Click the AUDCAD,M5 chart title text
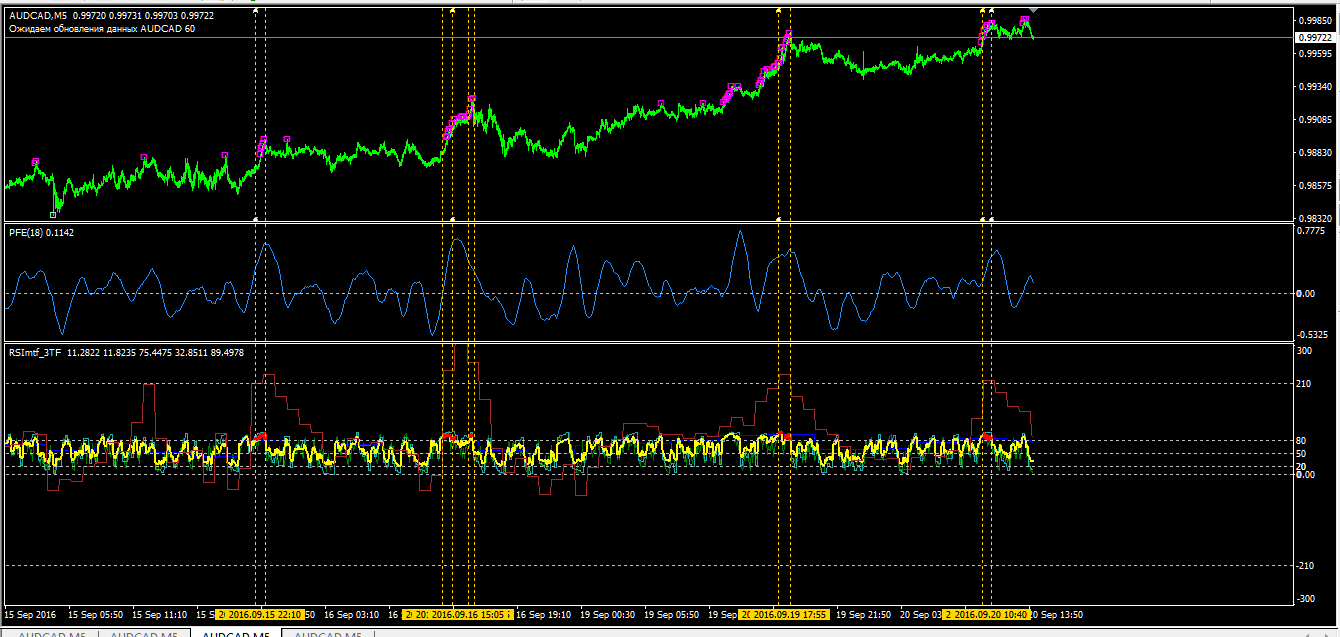 coord(38,16)
